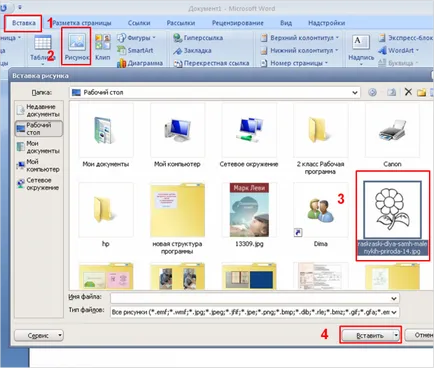Select the hp folder
The image size is (434, 368).
(x=105, y=215)
